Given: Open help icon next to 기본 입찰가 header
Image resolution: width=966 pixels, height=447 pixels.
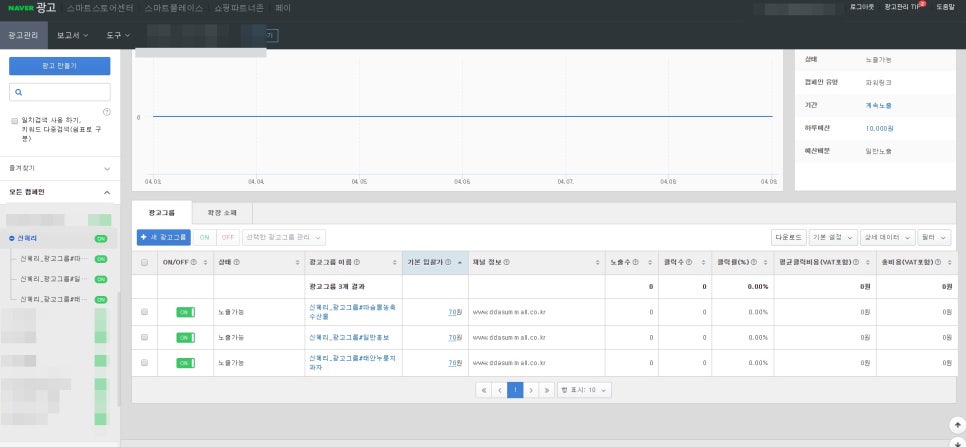Looking at the screenshot, I should point(448,262).
